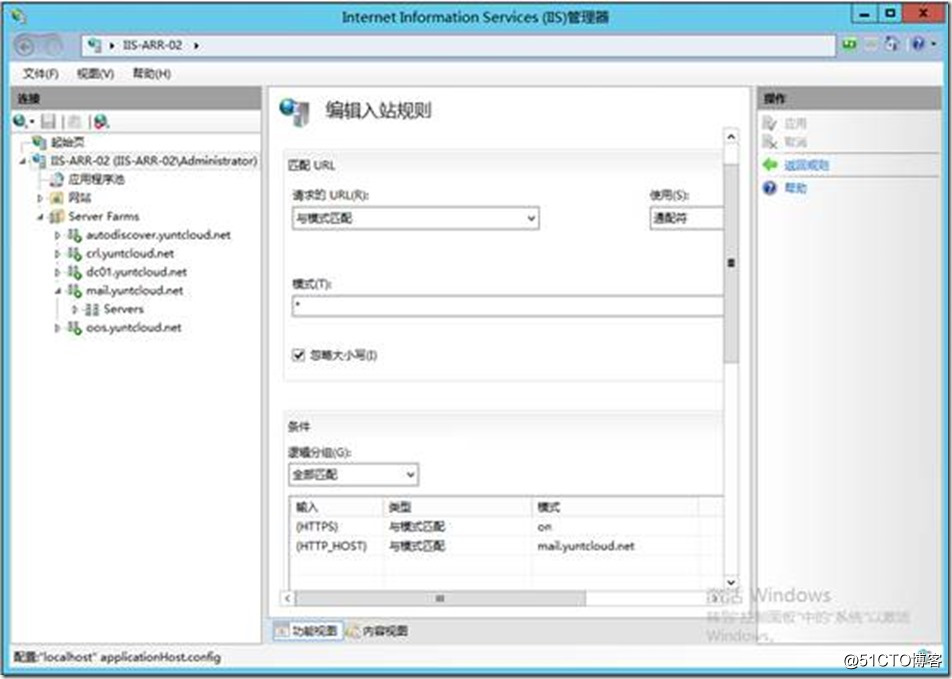
Task: Select the Application Pools tree item
Action: coord(97,179)
